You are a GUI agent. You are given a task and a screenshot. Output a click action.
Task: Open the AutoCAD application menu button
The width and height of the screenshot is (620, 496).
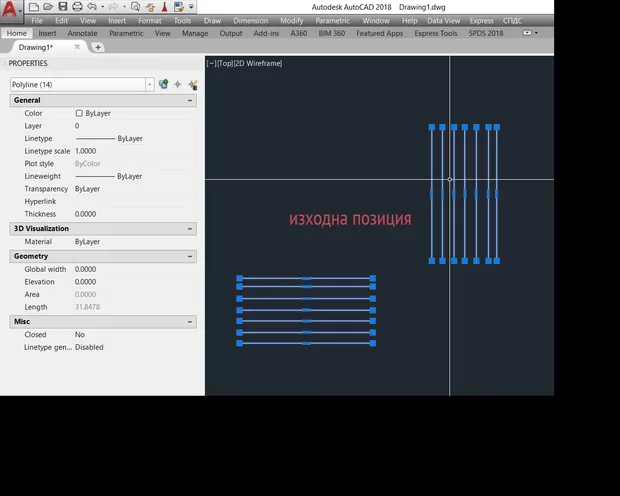click(11, 11)
